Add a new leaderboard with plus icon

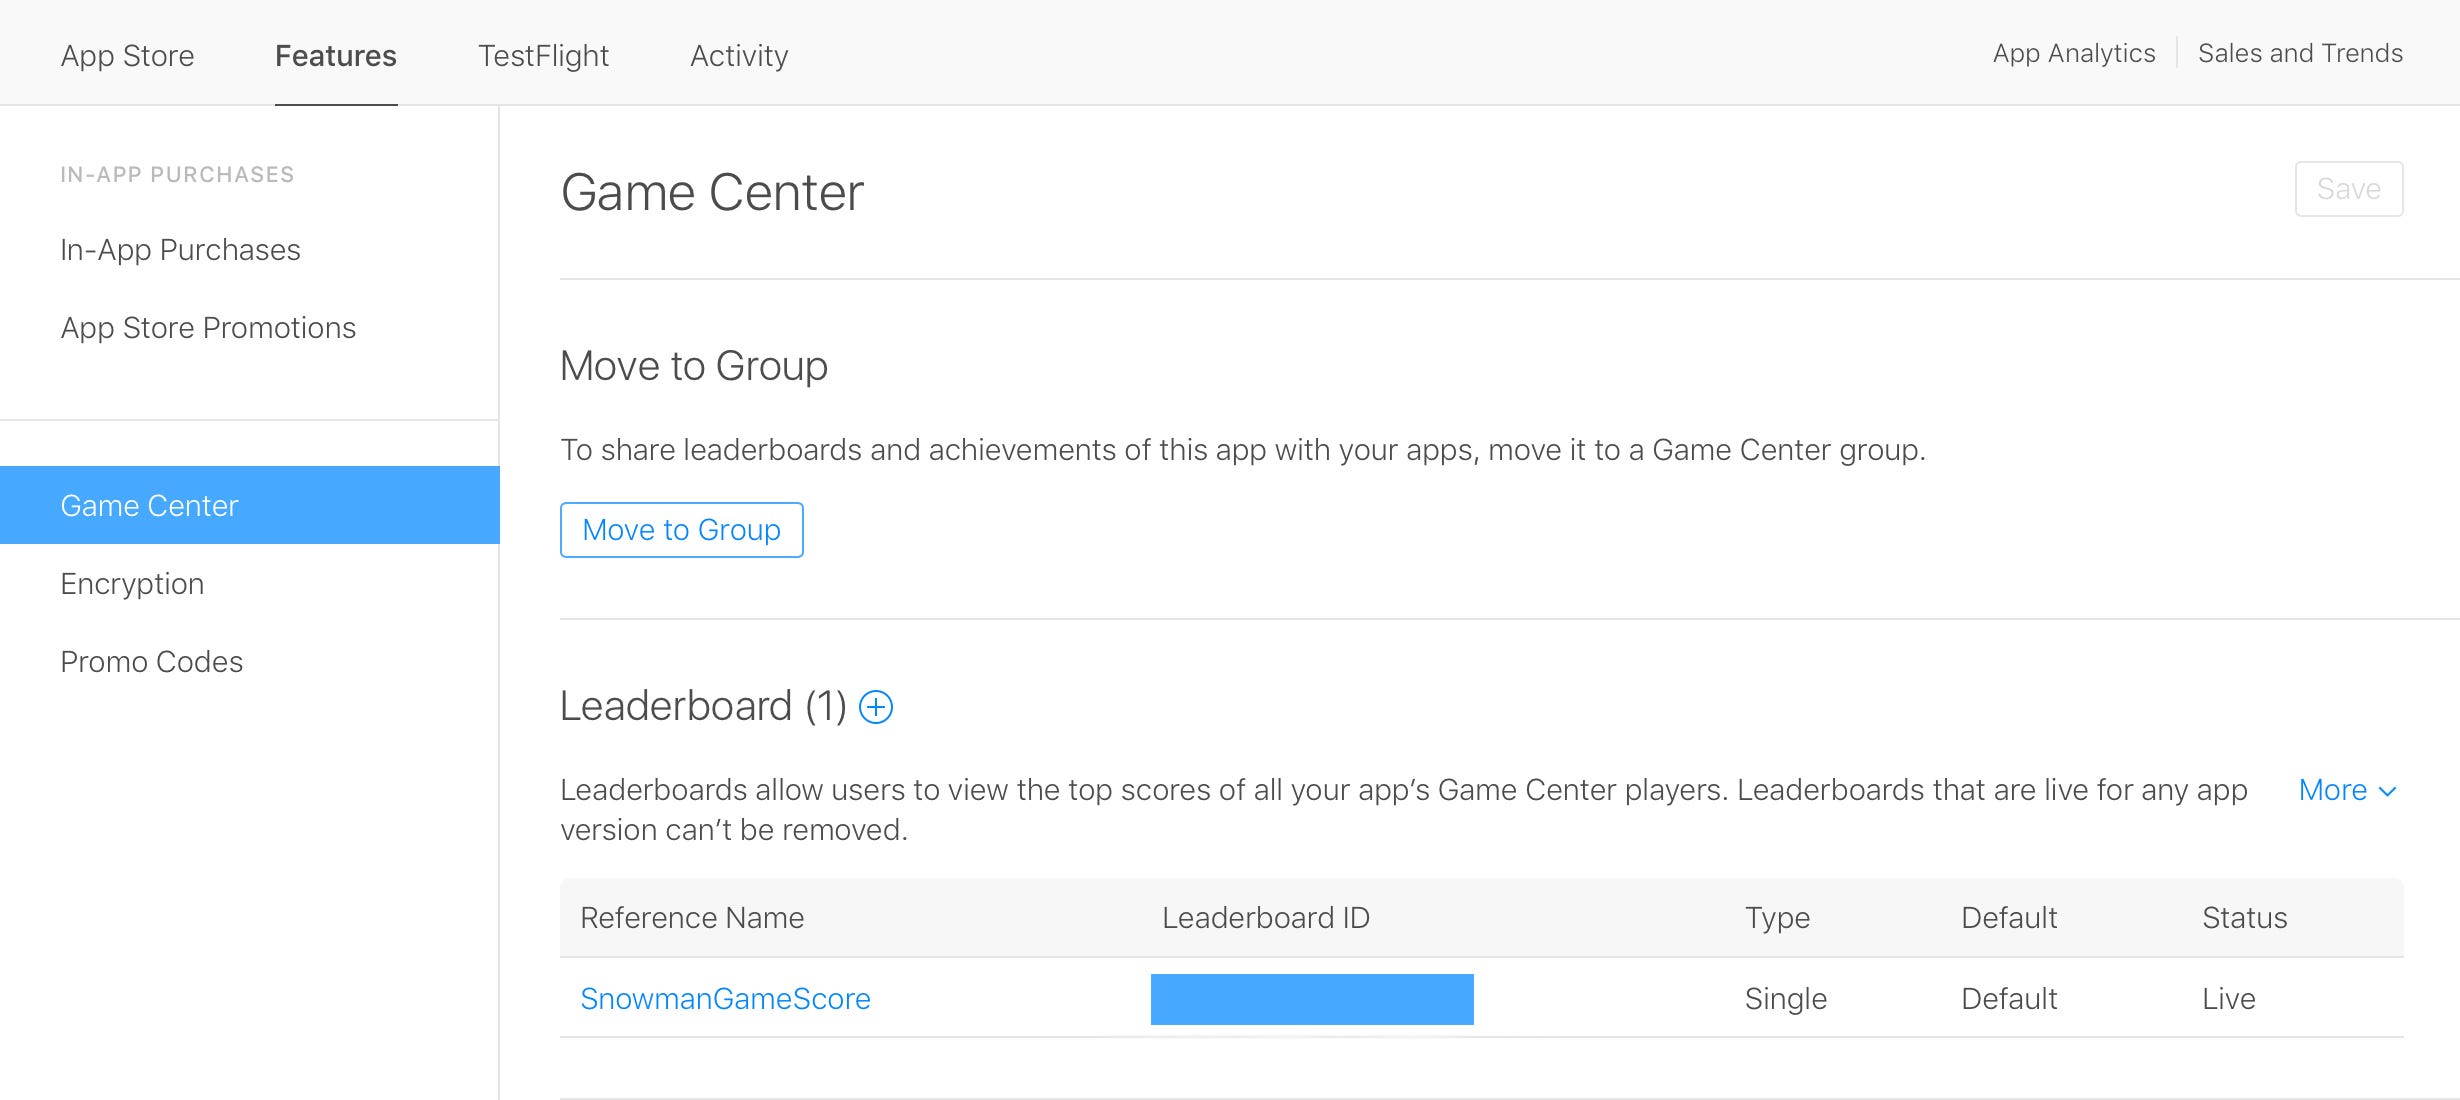(876, 707)
